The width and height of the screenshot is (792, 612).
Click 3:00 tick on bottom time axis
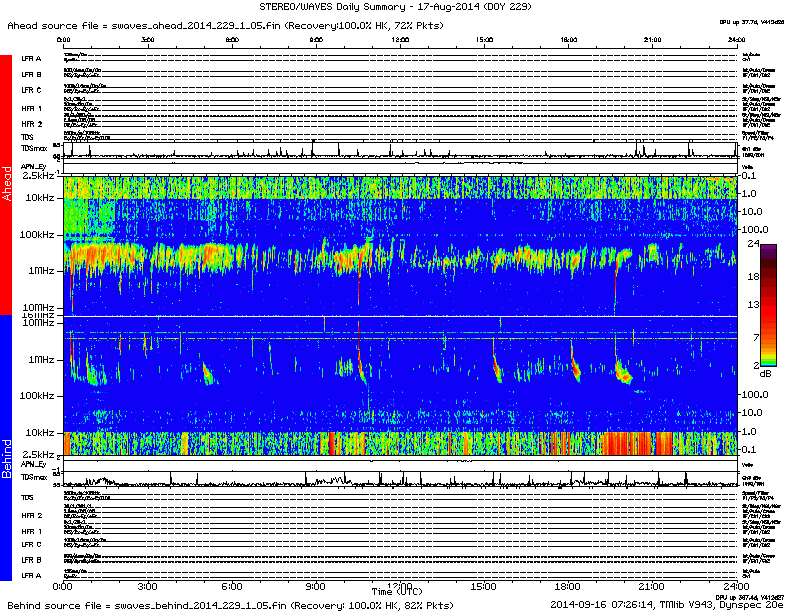pyautogui.click(x=147, y=587)
